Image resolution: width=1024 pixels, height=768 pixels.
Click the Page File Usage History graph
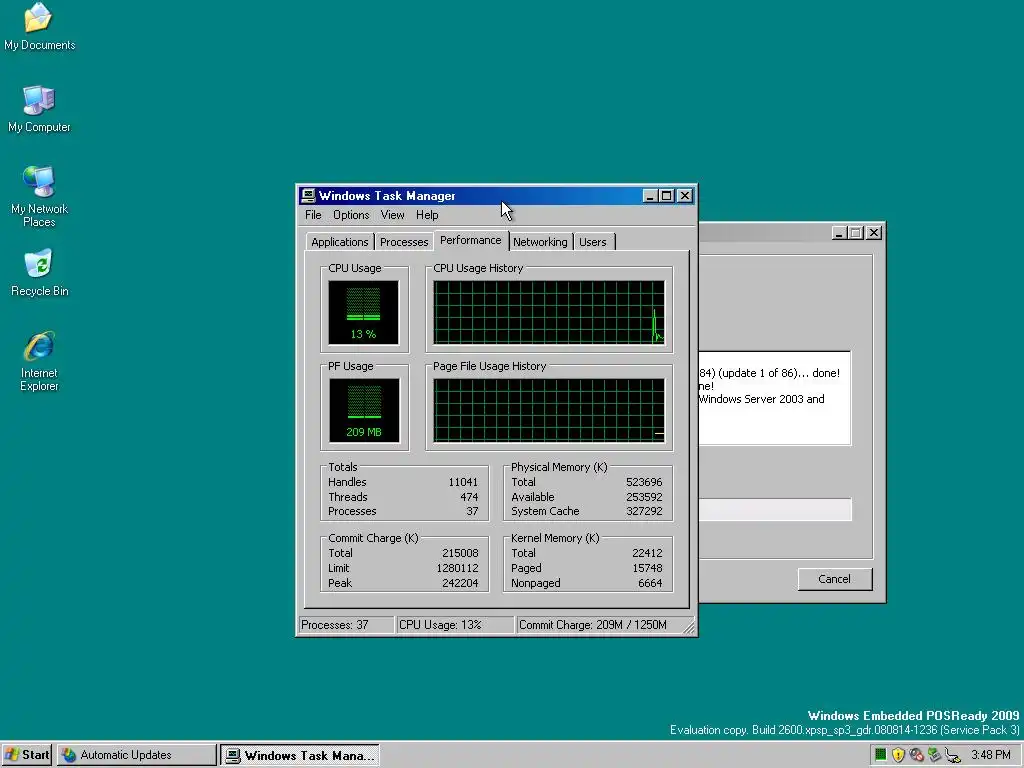pos(549,410)
